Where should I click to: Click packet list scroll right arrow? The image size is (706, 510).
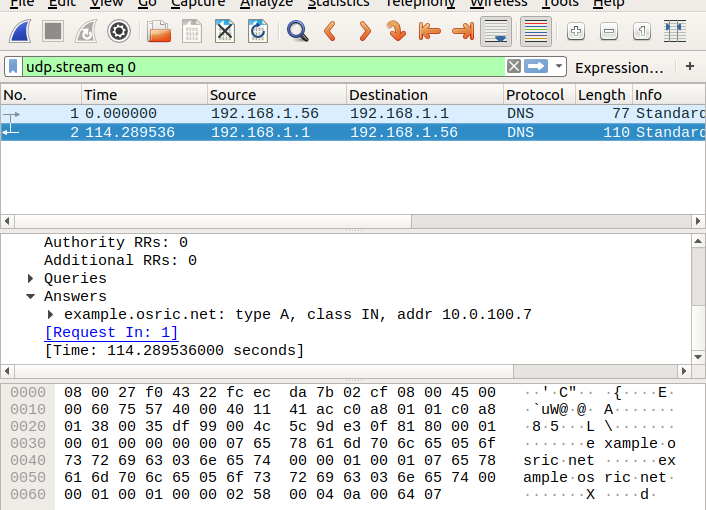tap(698, 221)
